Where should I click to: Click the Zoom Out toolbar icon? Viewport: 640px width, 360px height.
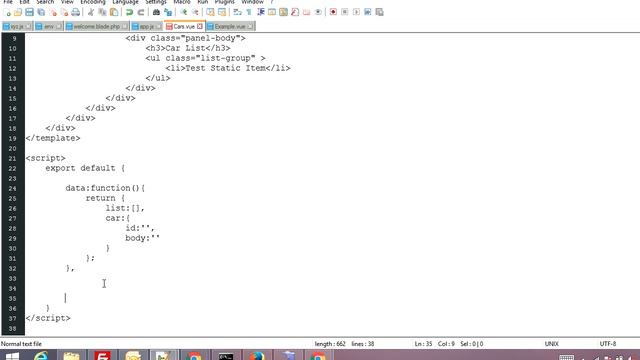click(195, 12)
